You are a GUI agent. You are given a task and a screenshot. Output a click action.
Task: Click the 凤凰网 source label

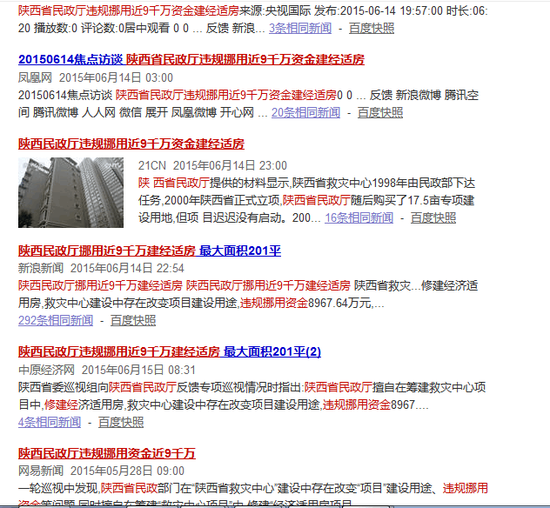35,78
